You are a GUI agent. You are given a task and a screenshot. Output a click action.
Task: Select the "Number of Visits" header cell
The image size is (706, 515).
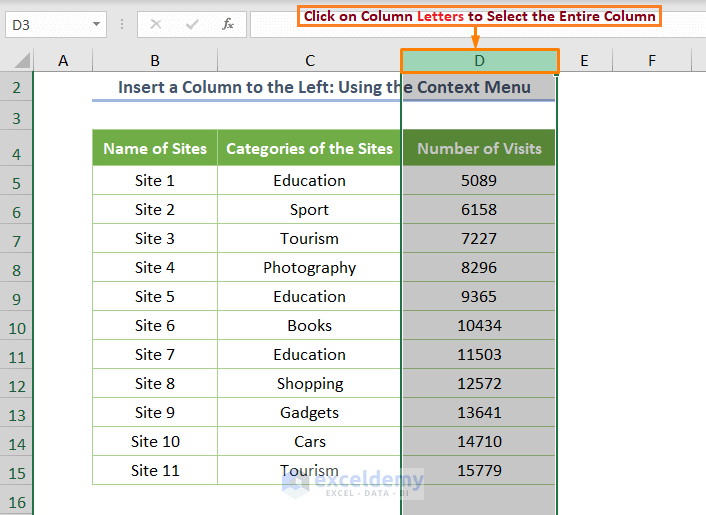pyautogui.click(x=479, y=149)
